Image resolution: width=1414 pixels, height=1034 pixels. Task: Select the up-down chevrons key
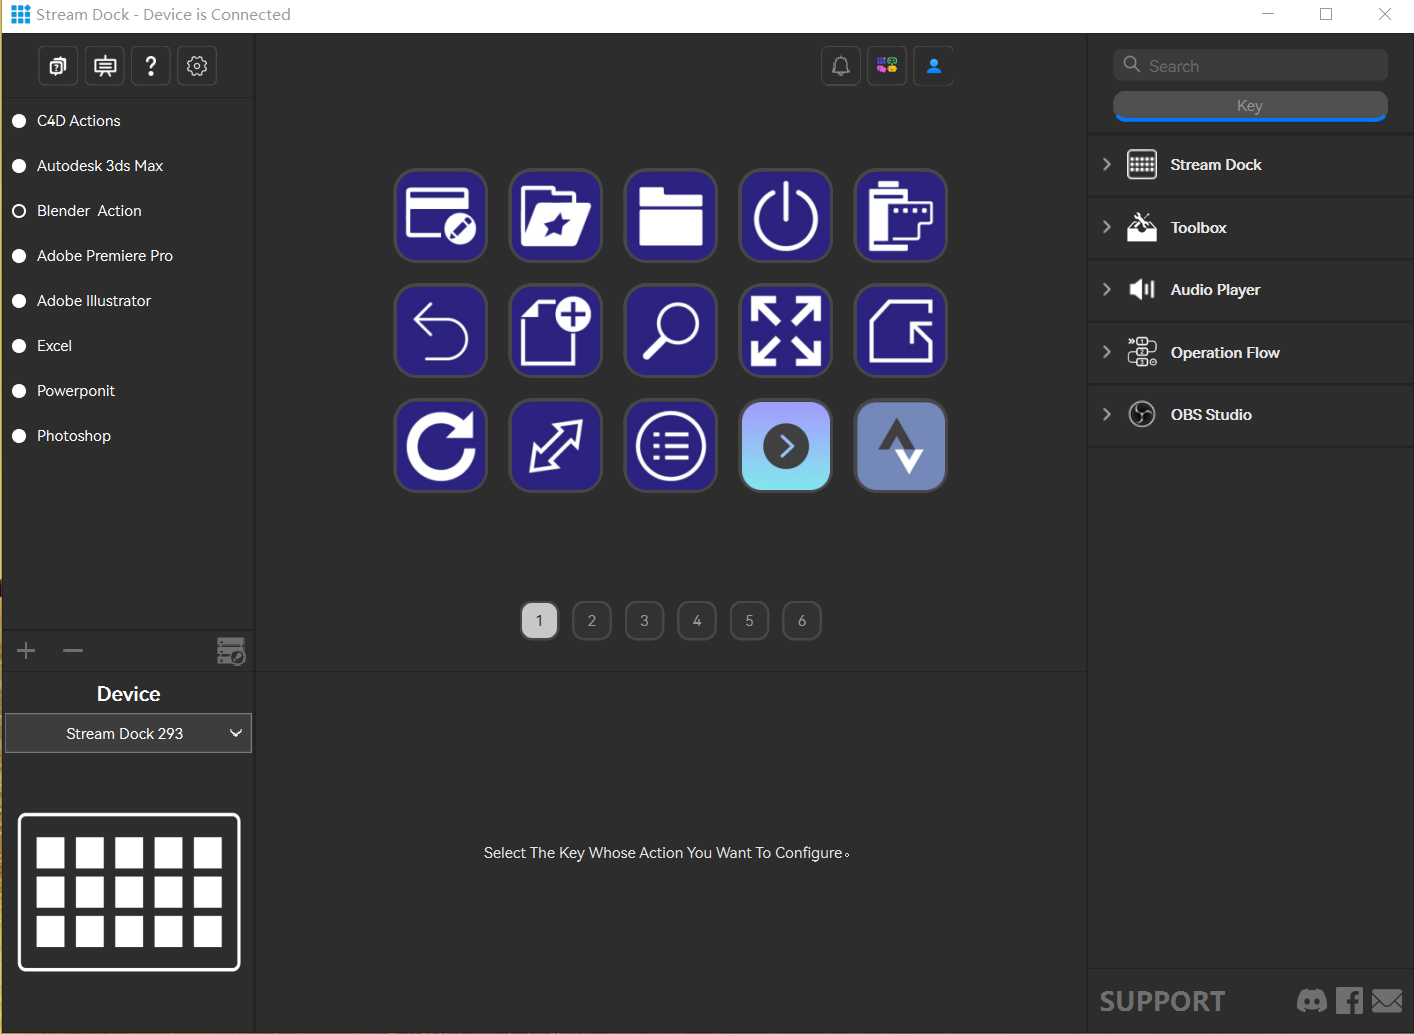(901, 445)
